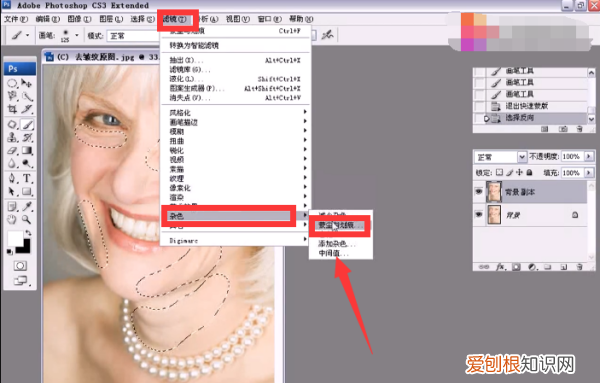Click the Quick Mask mode icon
This screenshot has height=383, width=600.
tap(20, 266)
